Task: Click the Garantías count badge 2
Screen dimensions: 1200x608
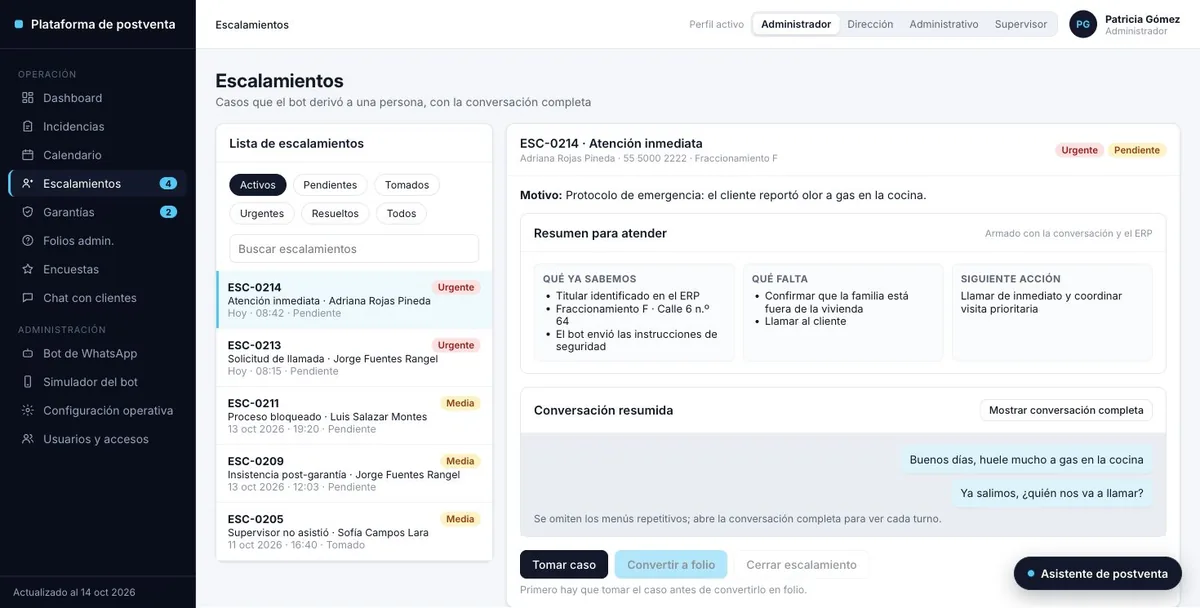Action: tap(168, 212)
